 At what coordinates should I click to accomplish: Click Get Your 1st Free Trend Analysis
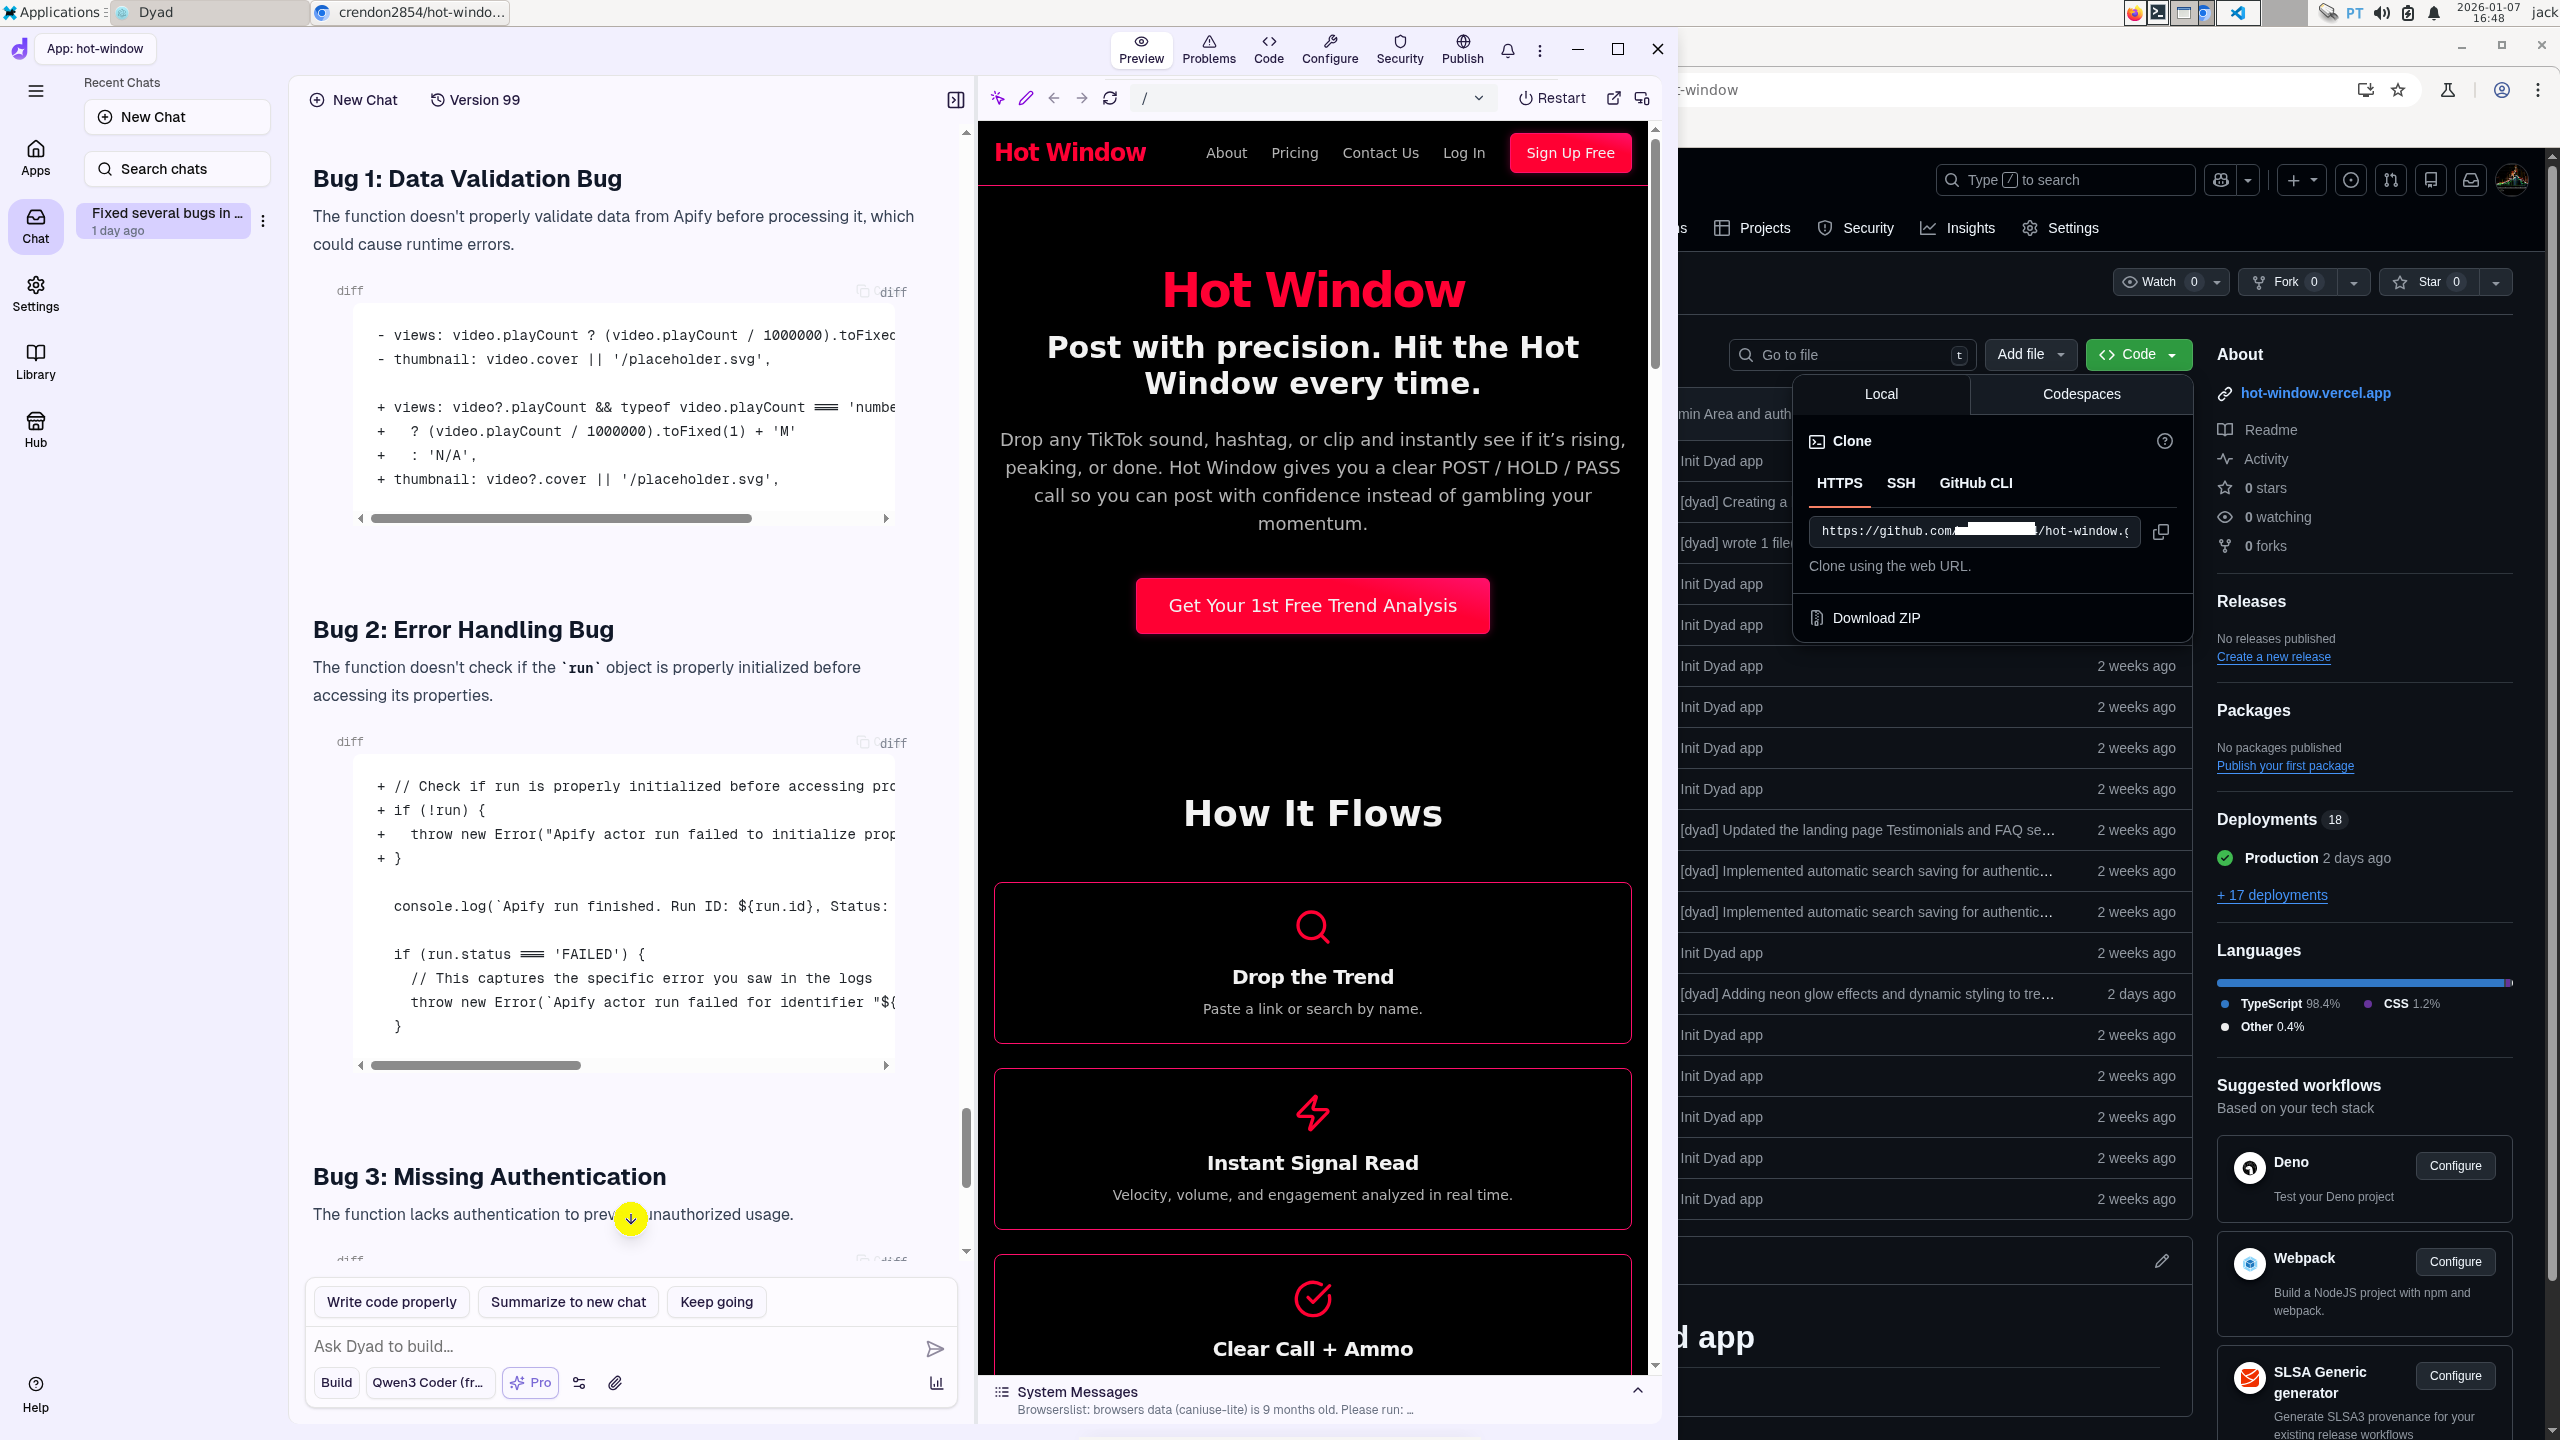tap(1312, 606)
